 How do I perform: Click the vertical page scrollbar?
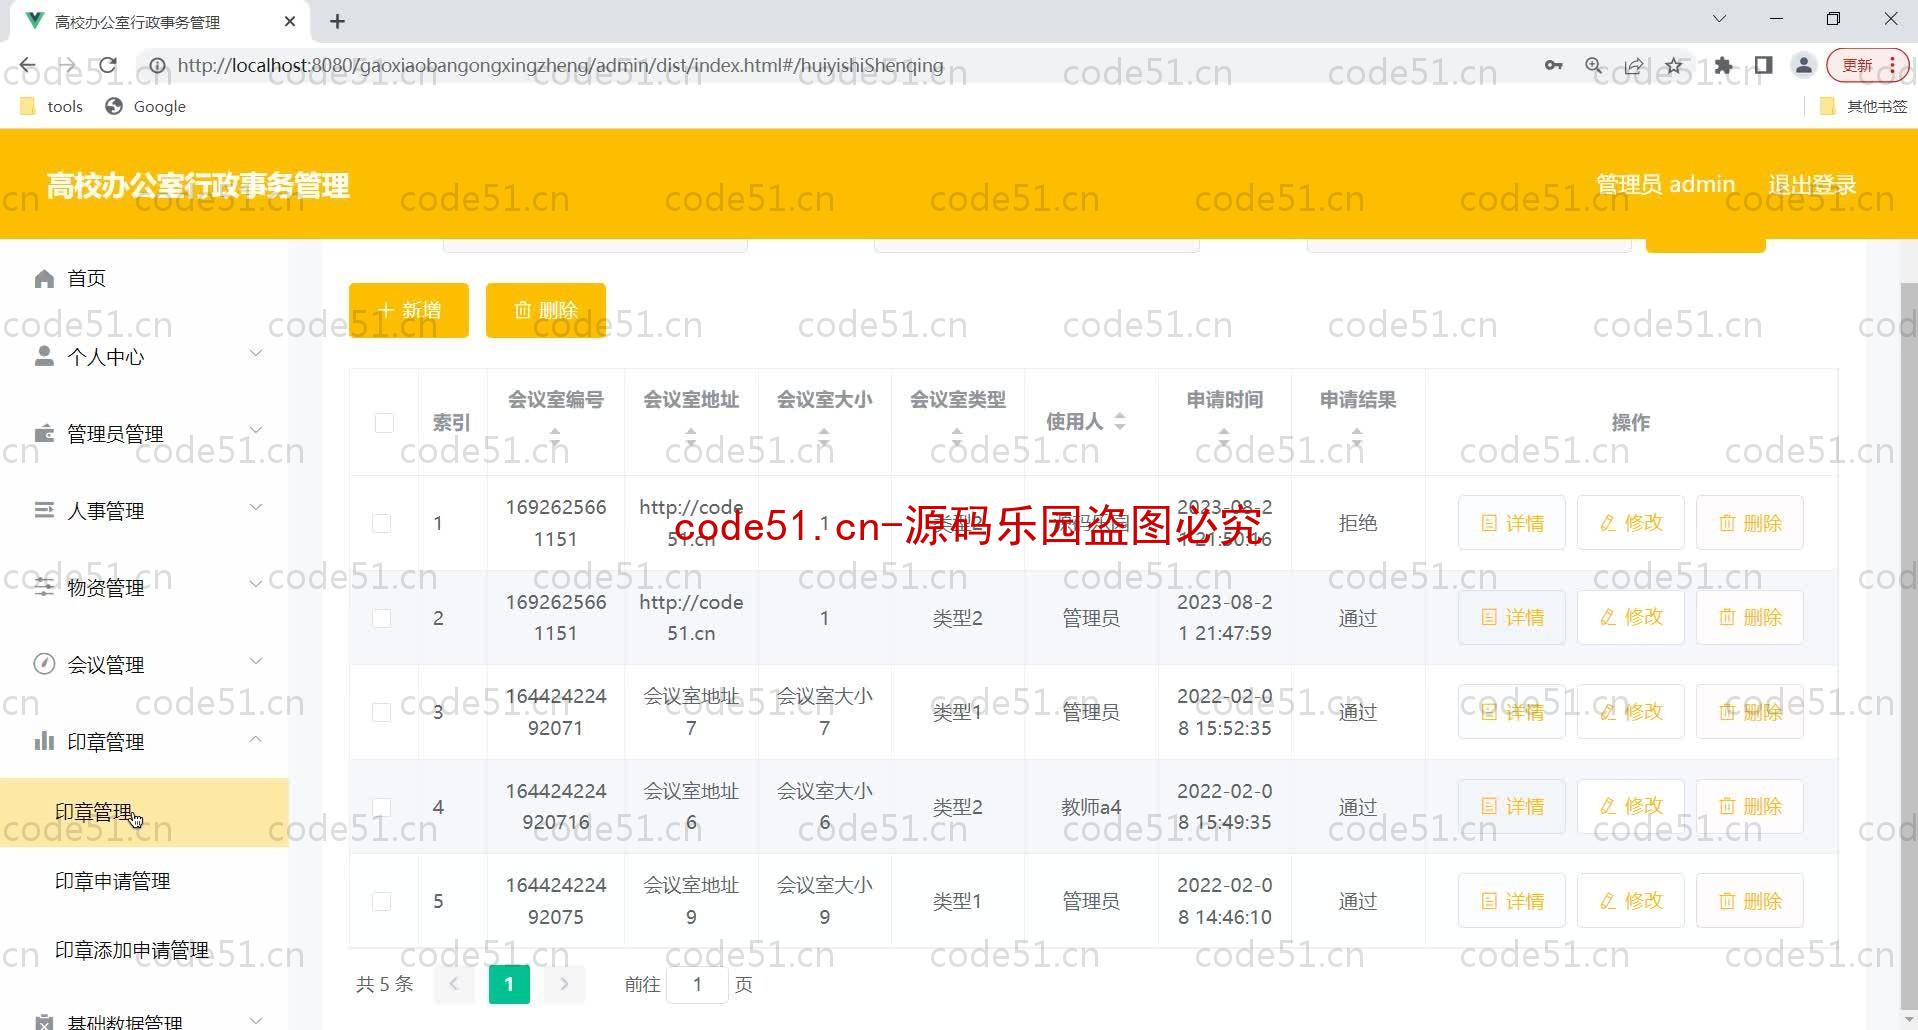1908,645
